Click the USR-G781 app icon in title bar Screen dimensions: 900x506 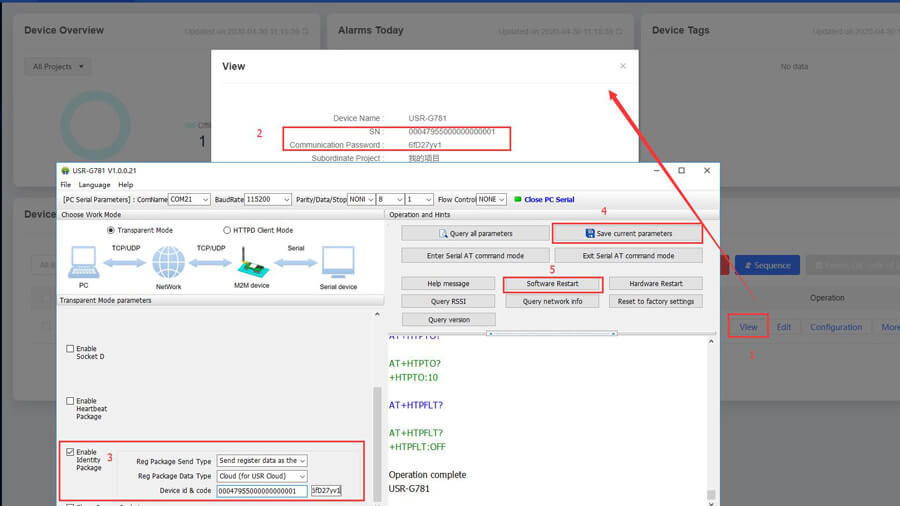(x=65, y=171)
